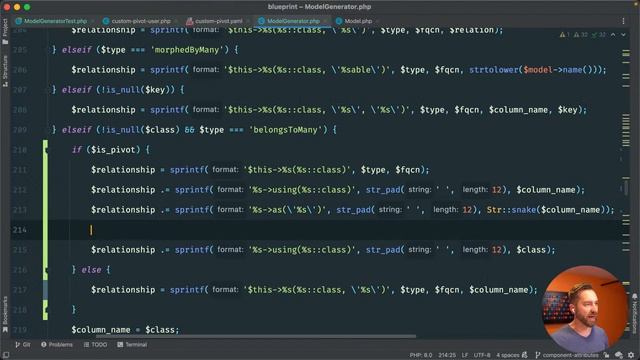Screen dimensions: 640x360
Task: Click the closing brace fold marker line 218
Action: point(46,310)
